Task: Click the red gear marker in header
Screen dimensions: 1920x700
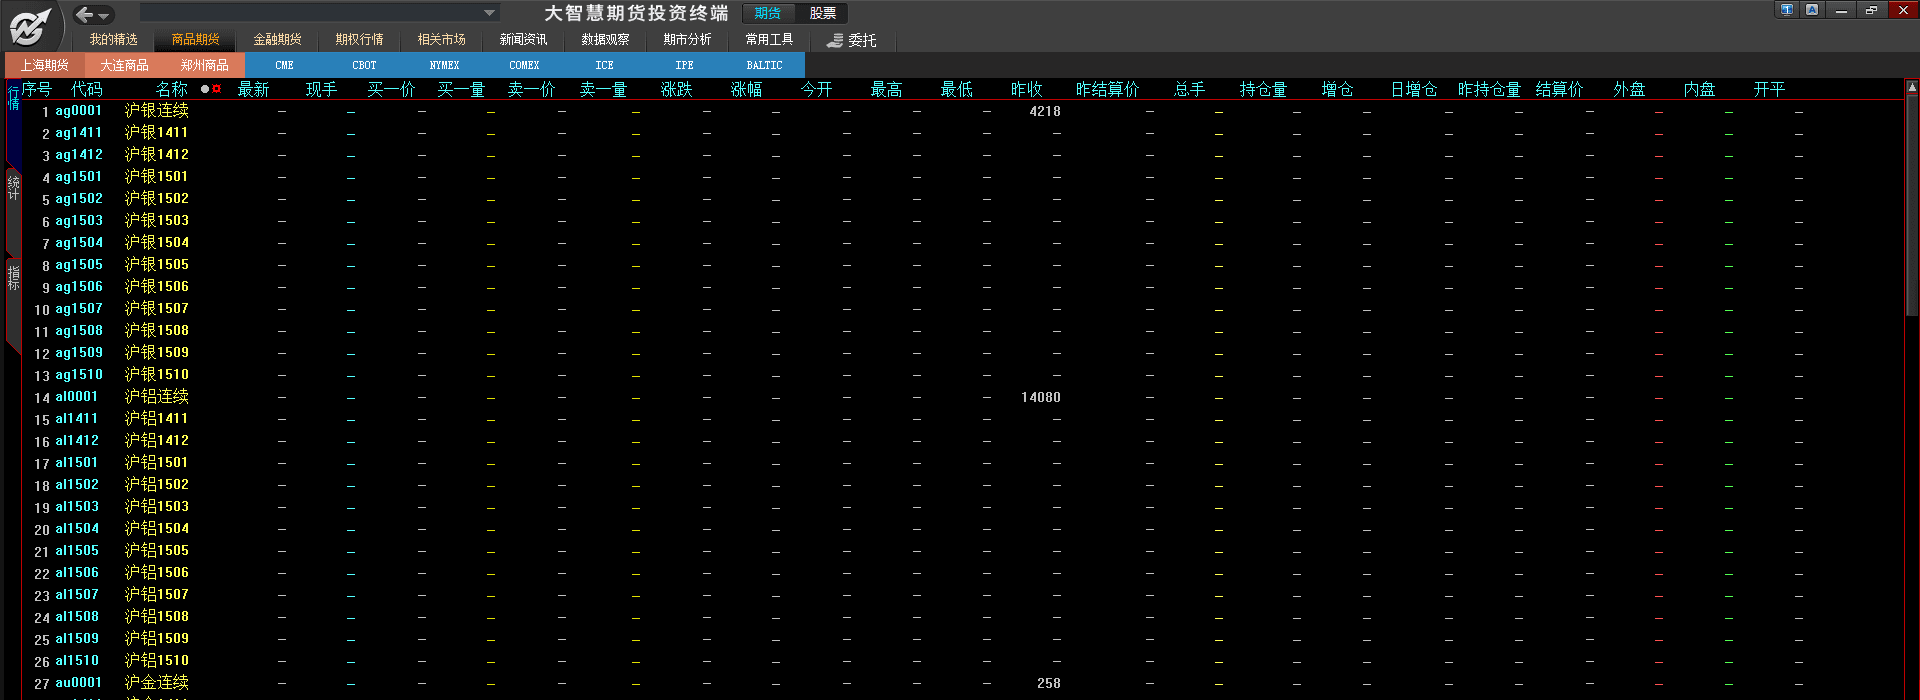Action: [216, 89]
